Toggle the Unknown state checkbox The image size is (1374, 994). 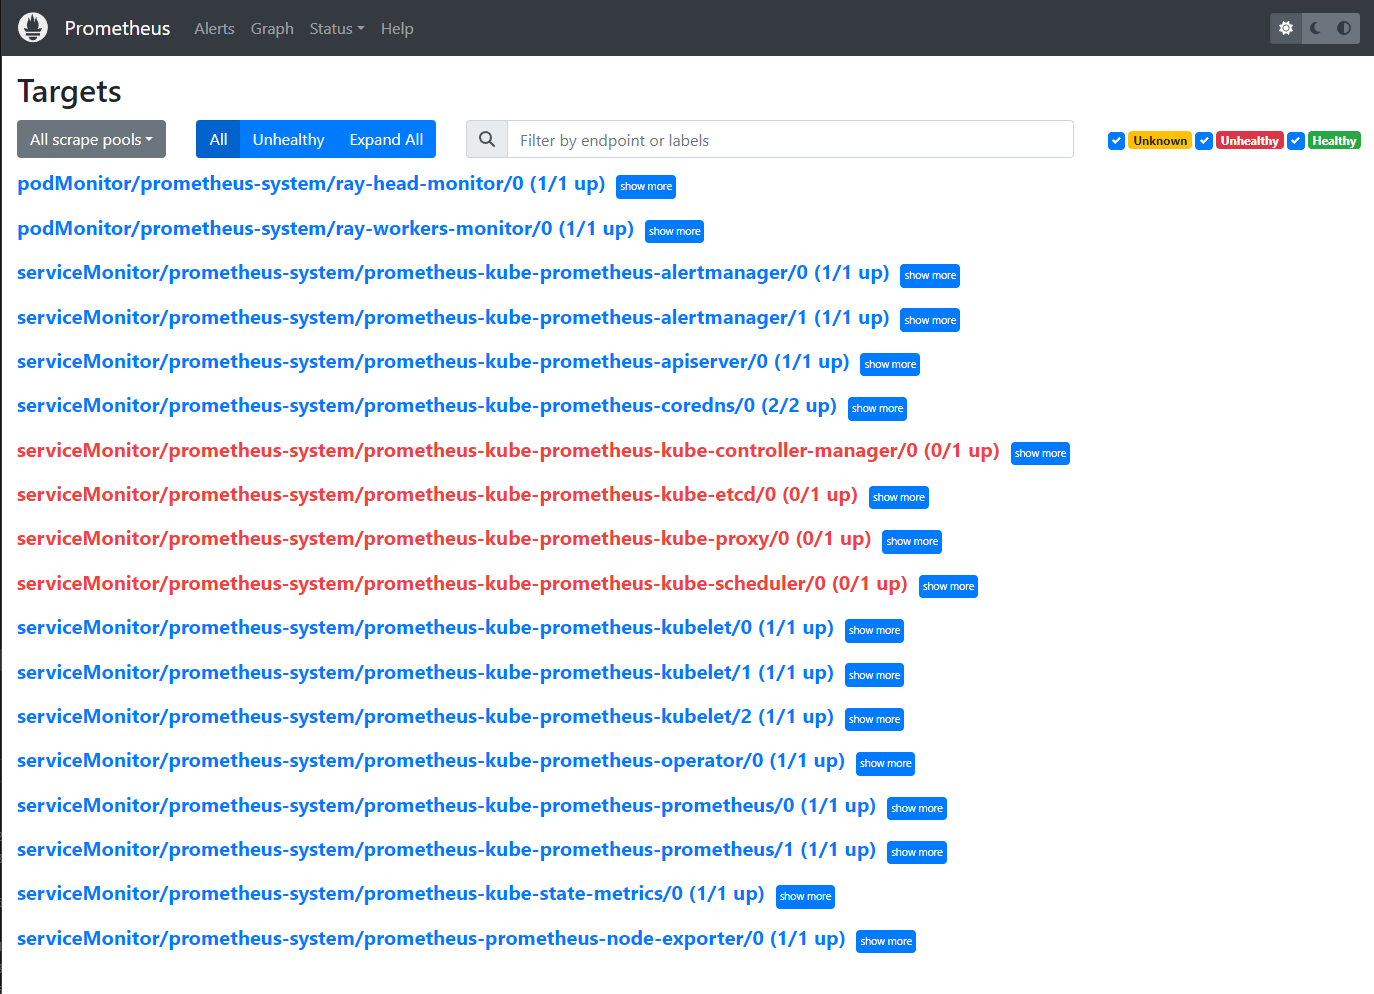[1116, 141]
